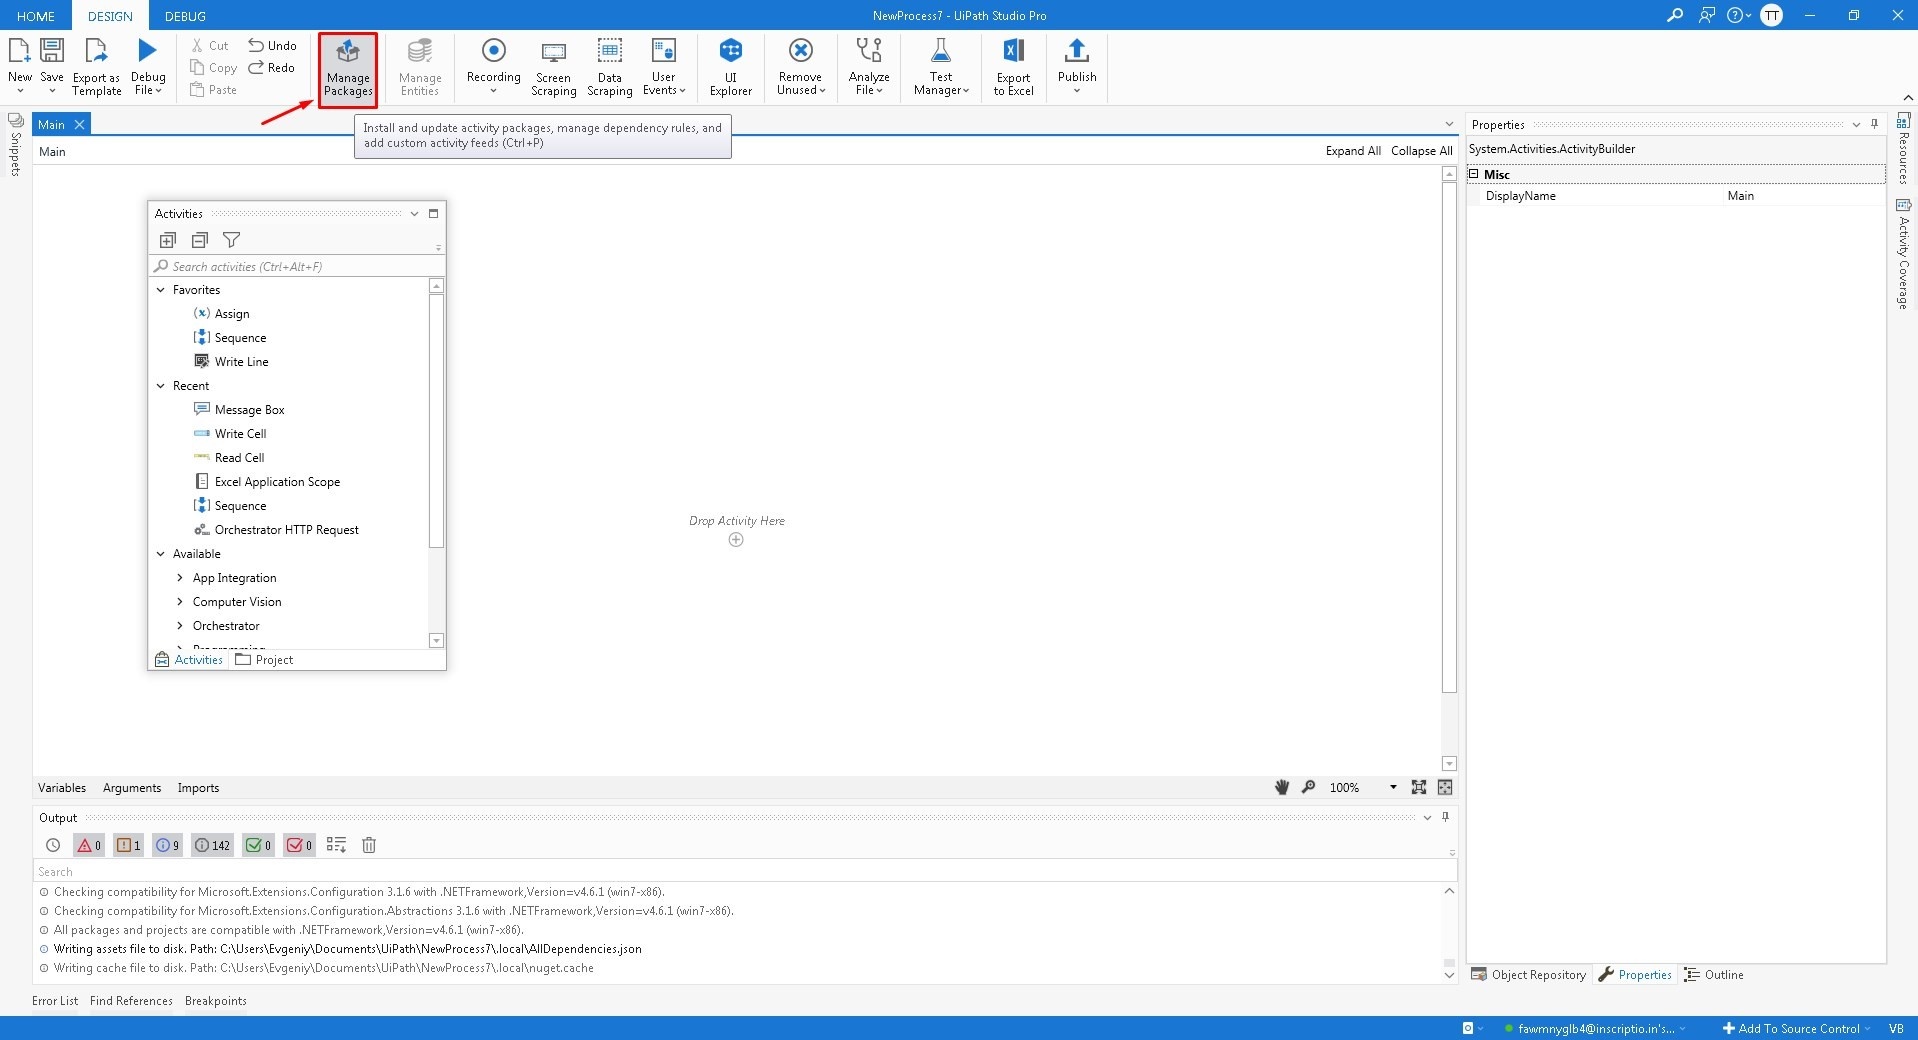The width and height of the screenshot is (1918, 1040).
Task: Switch to the Project tab
Action: tap(264, 660)
